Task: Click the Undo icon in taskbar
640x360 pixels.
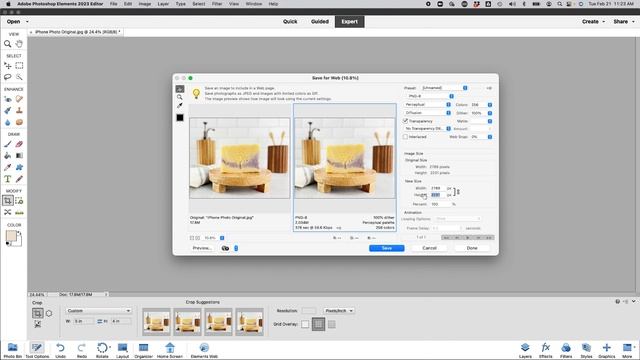Action: coord(60,350)
